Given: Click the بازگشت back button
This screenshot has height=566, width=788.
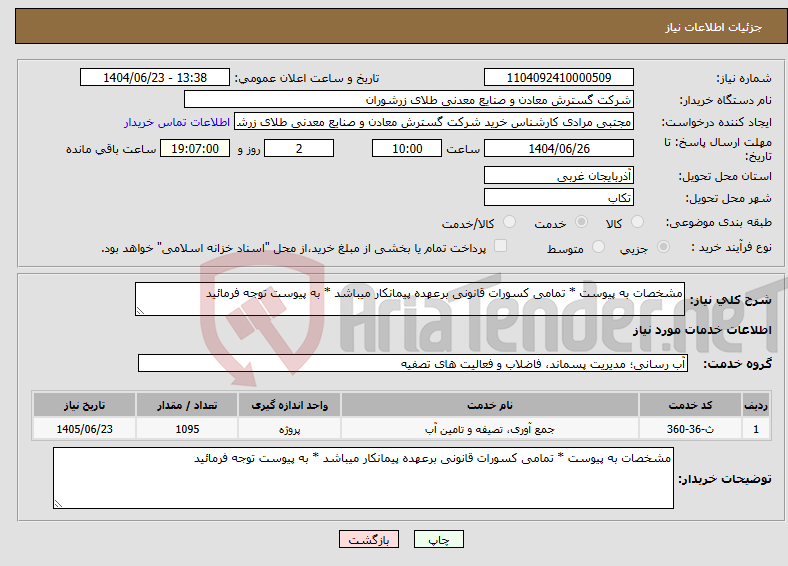Looking at the screenshot, I should coord(369,539).
